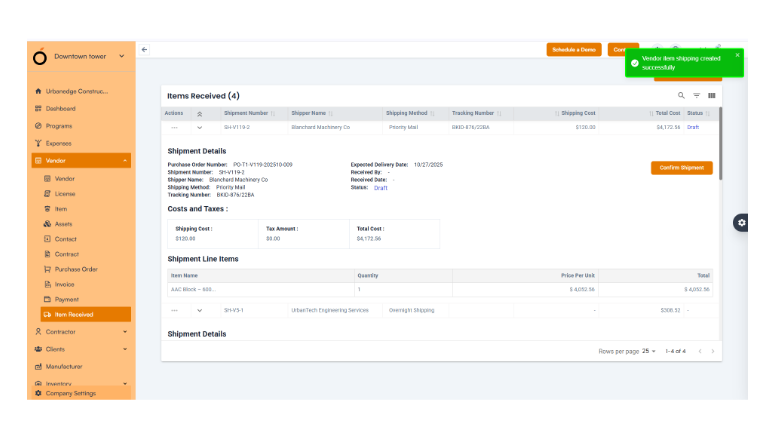Screen dimensions: 775x436
Task: Click the Schedule a Demo button
Action: [574, 49]
